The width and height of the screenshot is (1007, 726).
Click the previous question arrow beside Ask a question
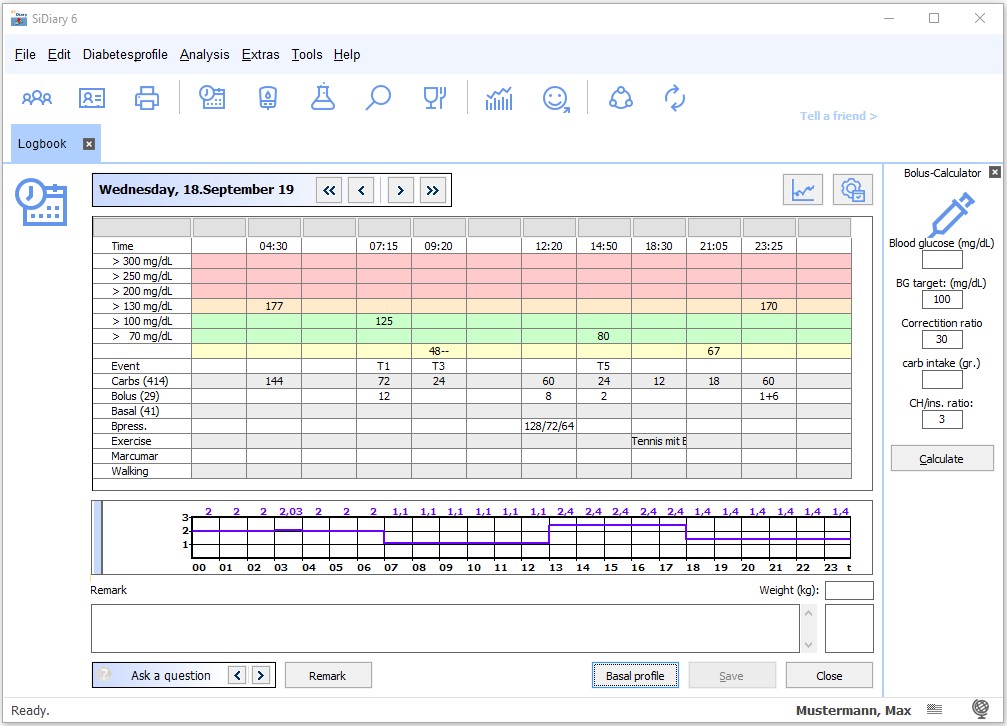237,675
